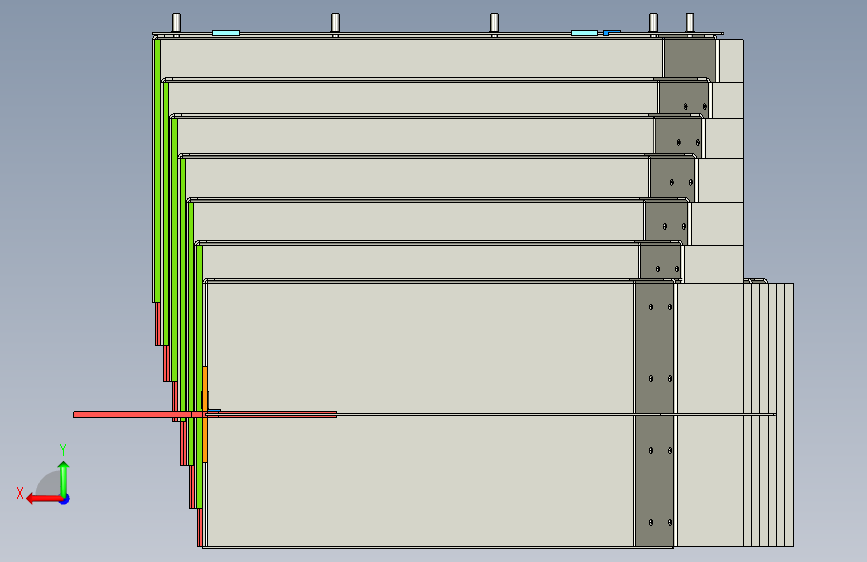Select the leftmost pin on top of the model
Viewport: 867px width, 562px height.
tap(176, 23)
